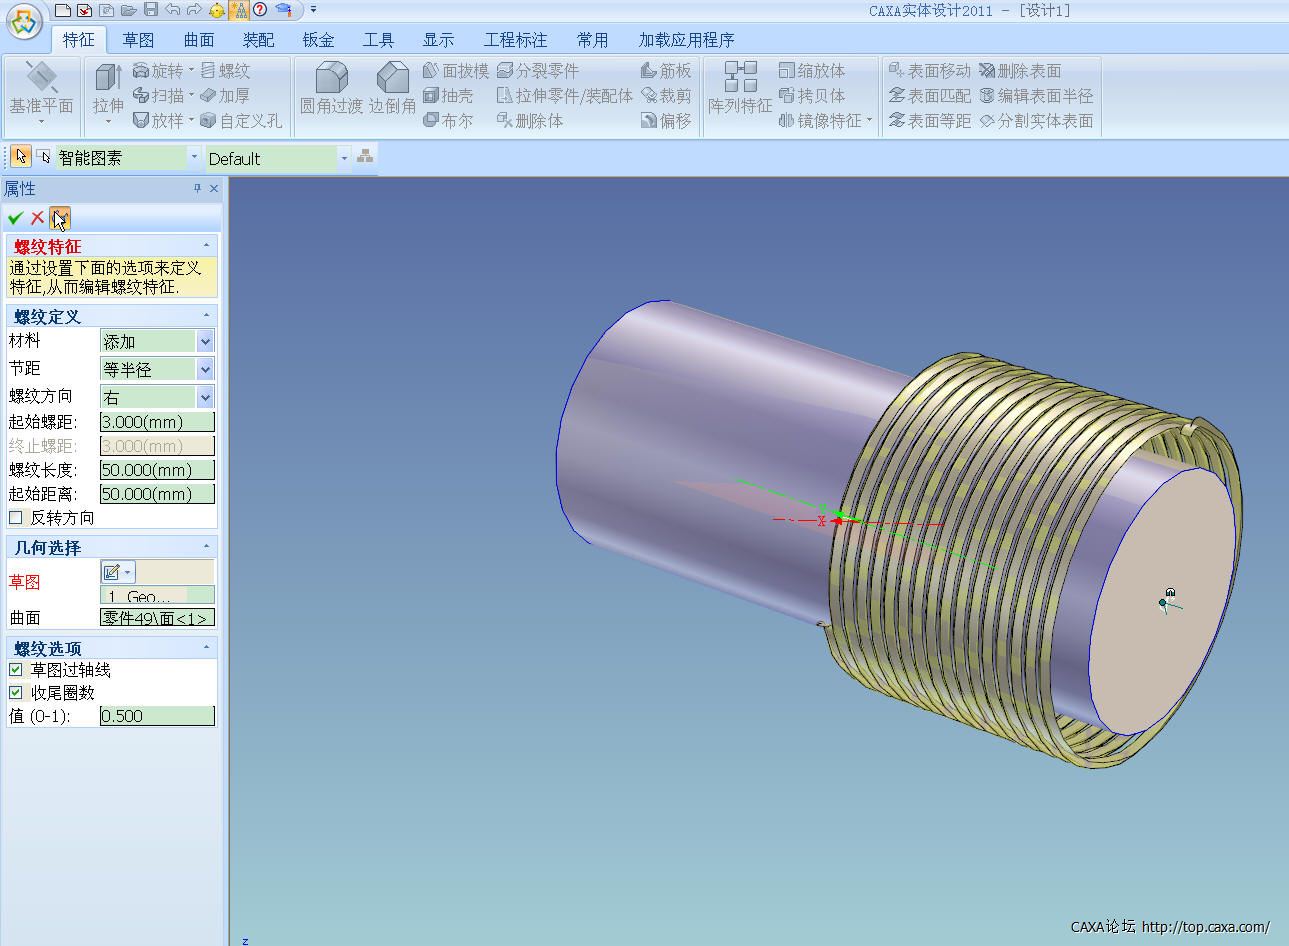Open the CAXA application menu orb

click(x=25, y=21)
